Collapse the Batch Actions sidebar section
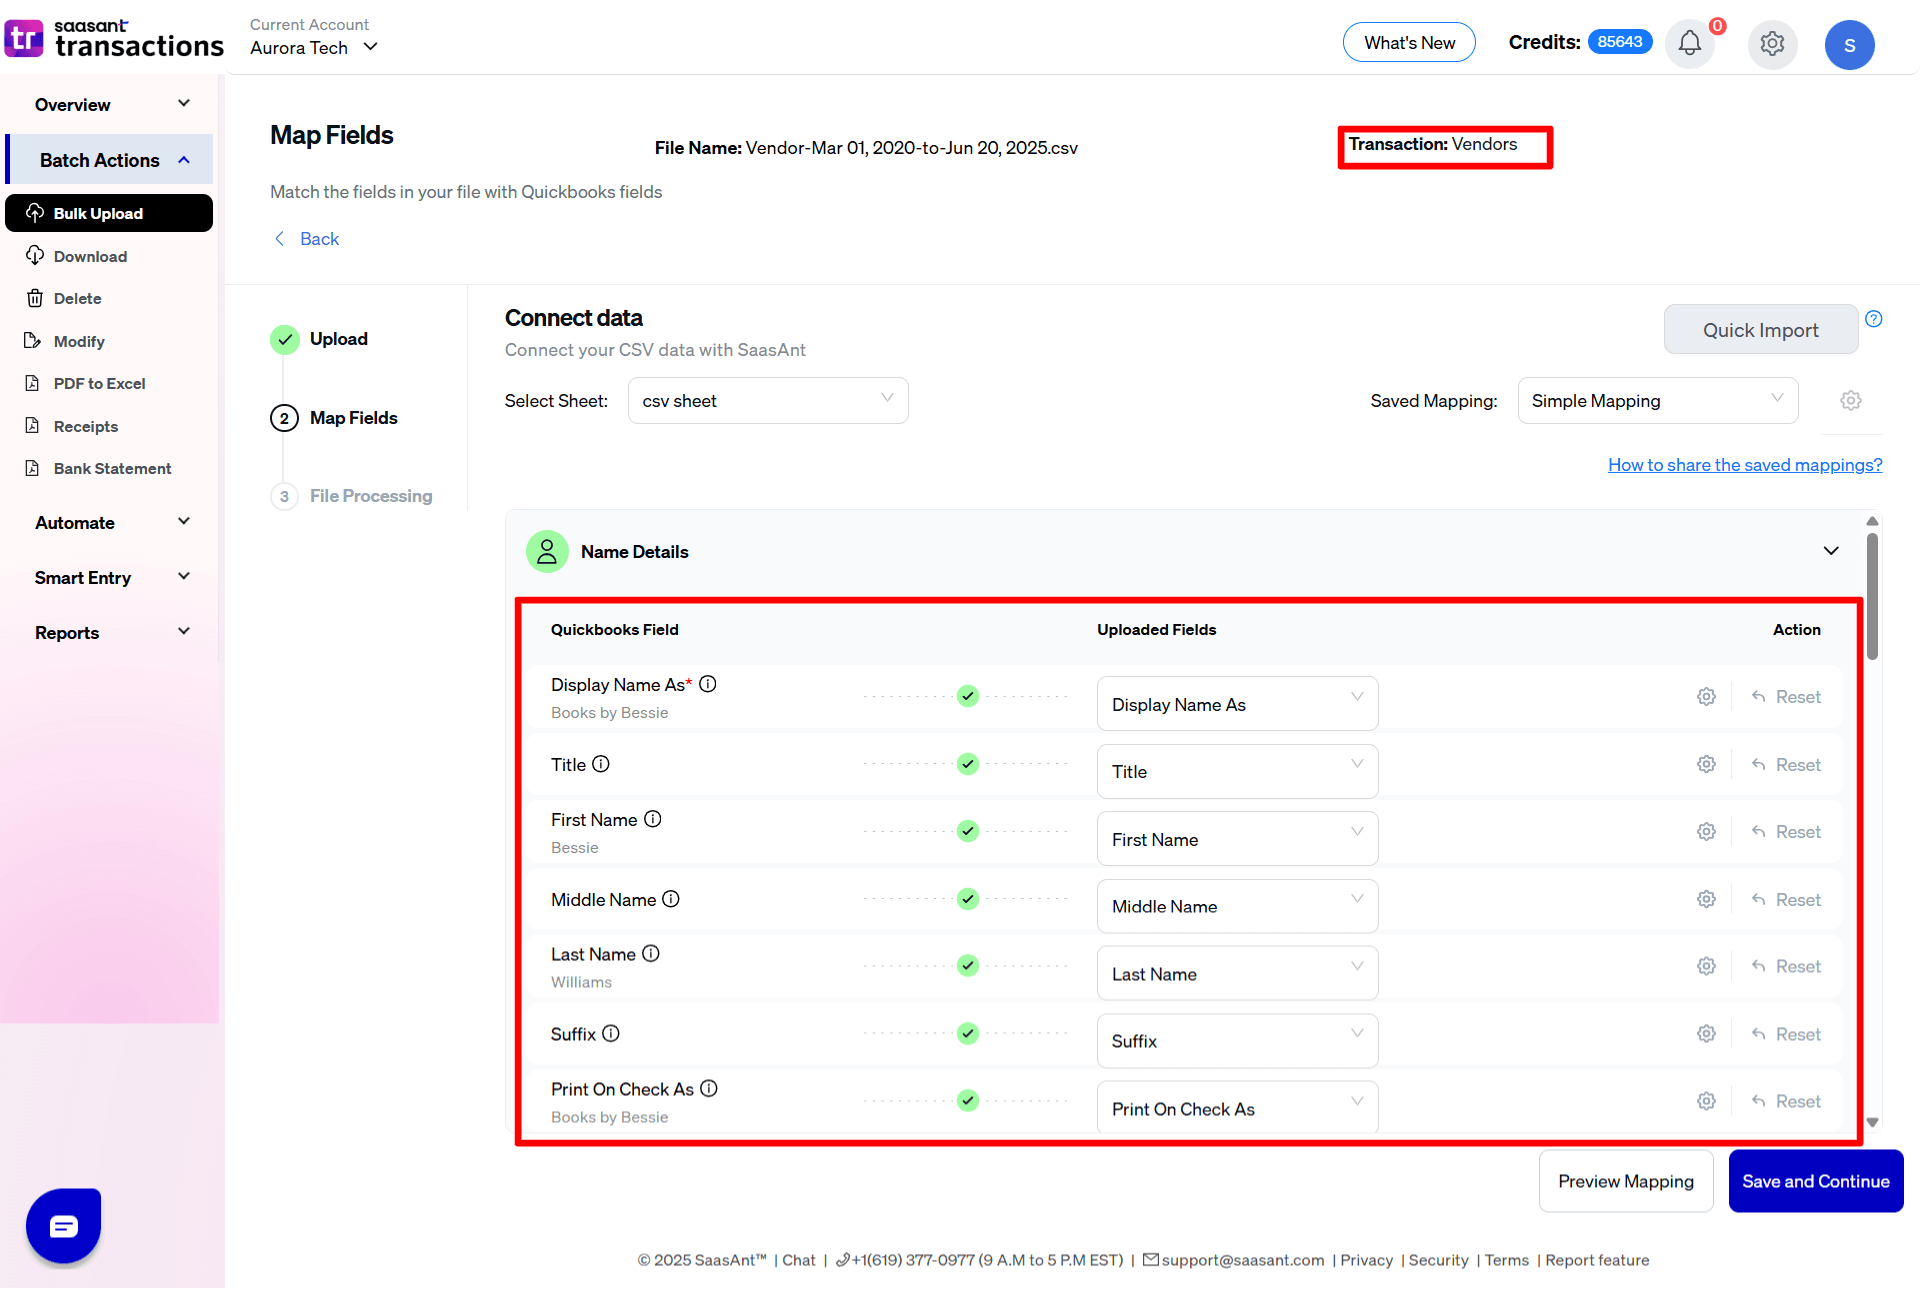This screenshot has height=1290, width=1920. point(110,160)
